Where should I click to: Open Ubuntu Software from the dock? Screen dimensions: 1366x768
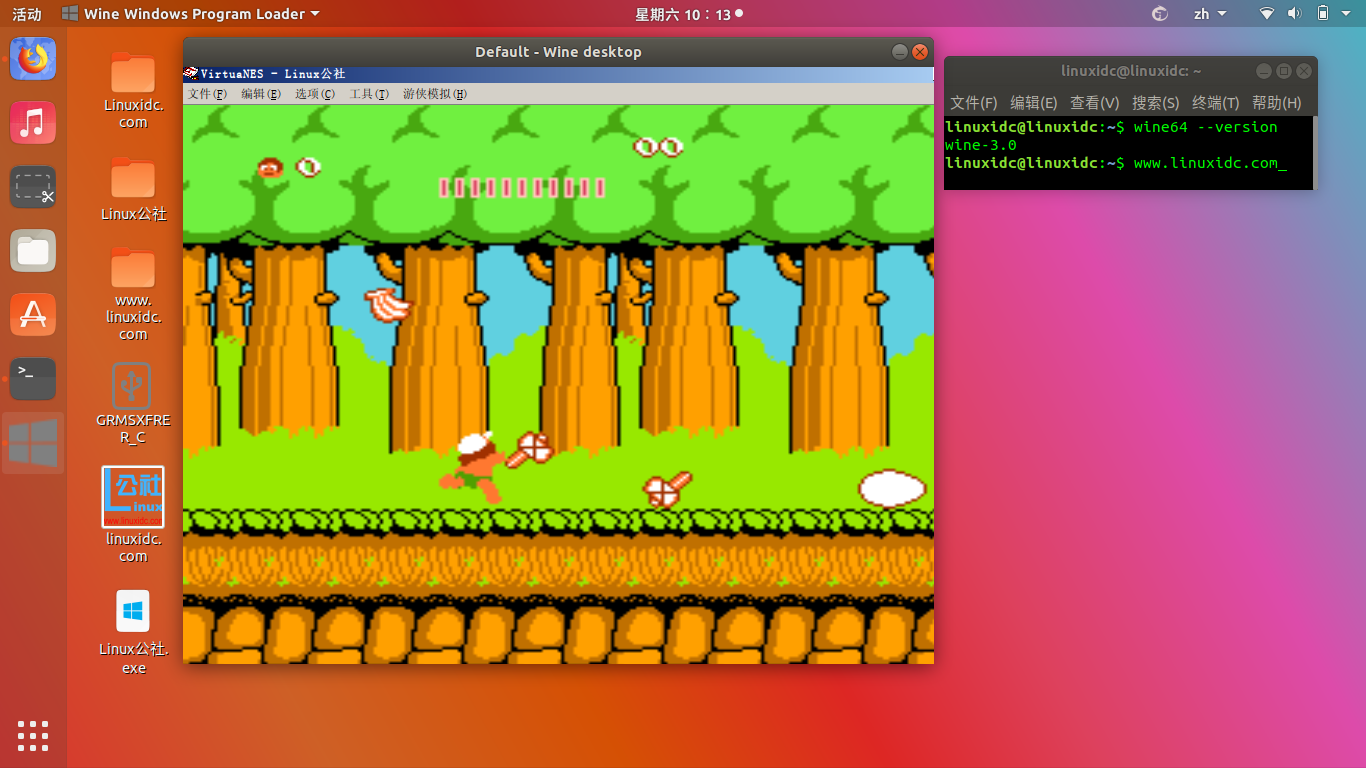(x=33, y=315)
